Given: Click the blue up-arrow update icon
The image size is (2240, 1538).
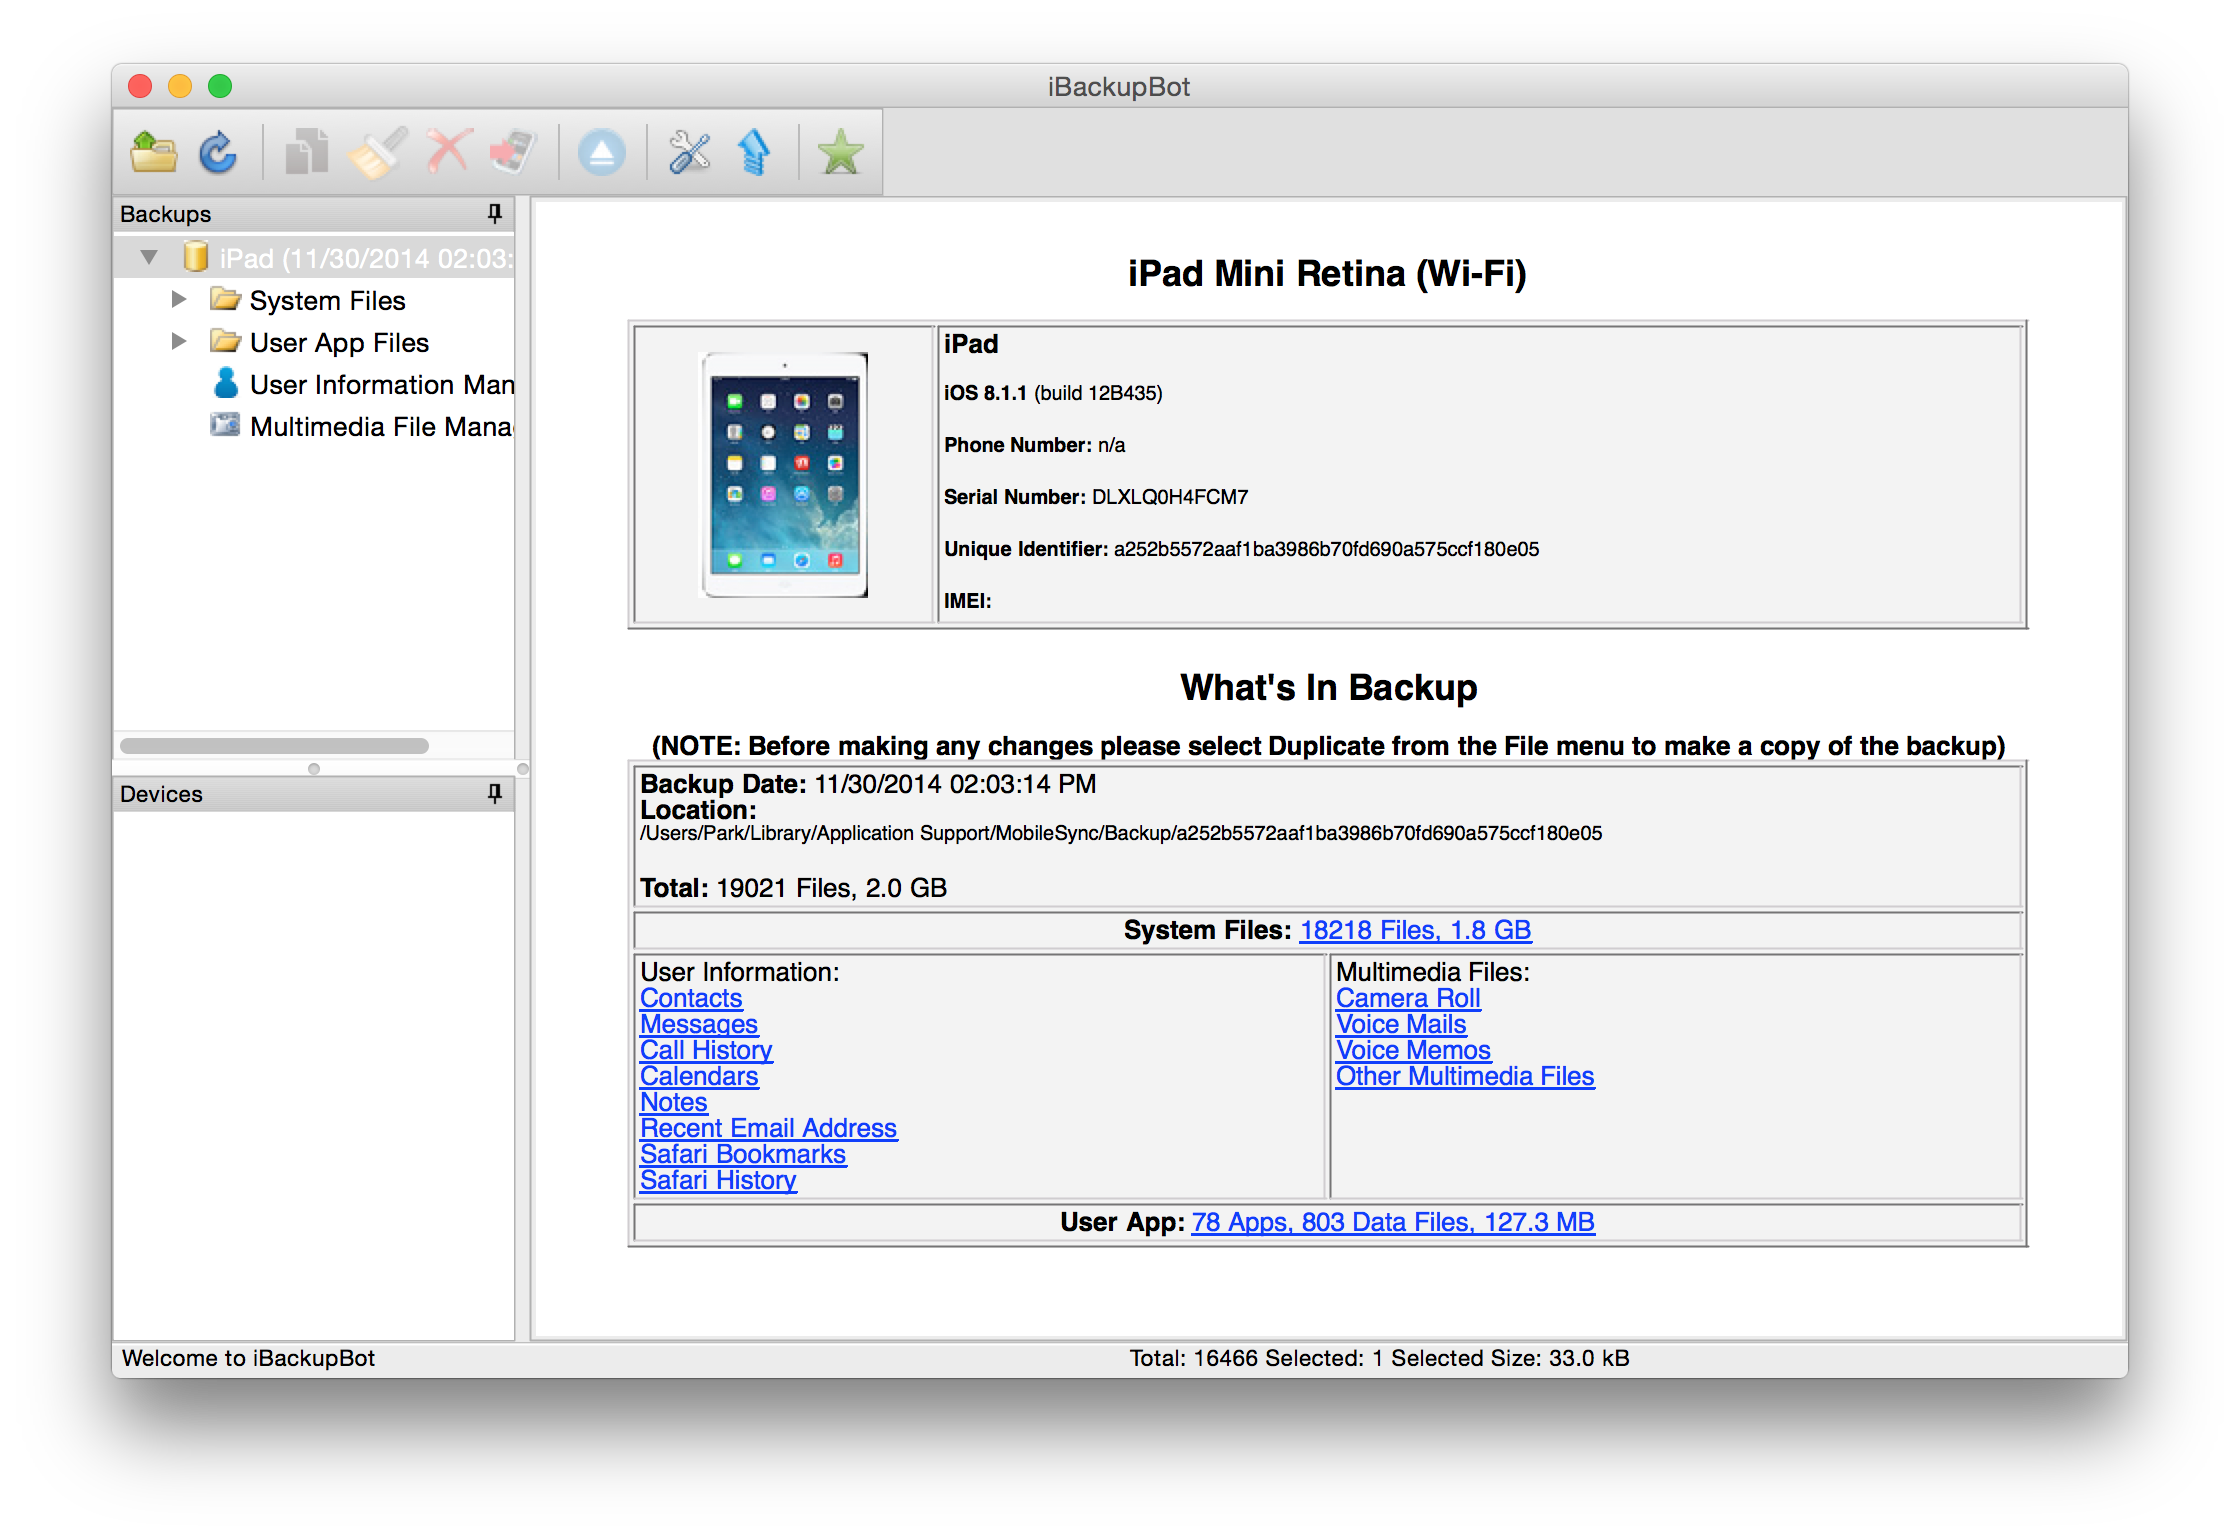Looking at the screenshot, I should coord(753,153).
